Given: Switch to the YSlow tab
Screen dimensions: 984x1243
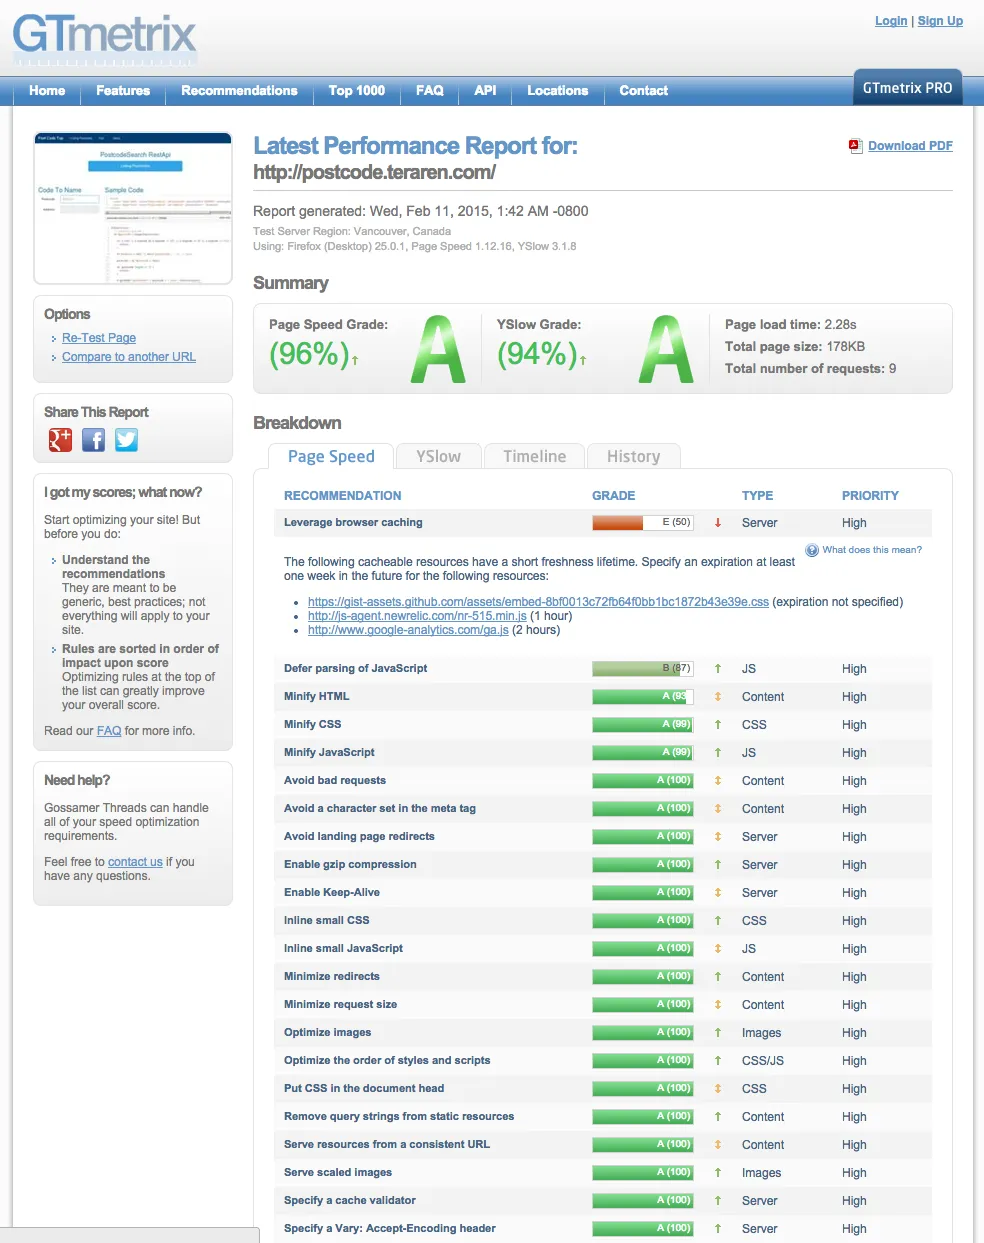Looking at the screenshot, I should 438,457.
